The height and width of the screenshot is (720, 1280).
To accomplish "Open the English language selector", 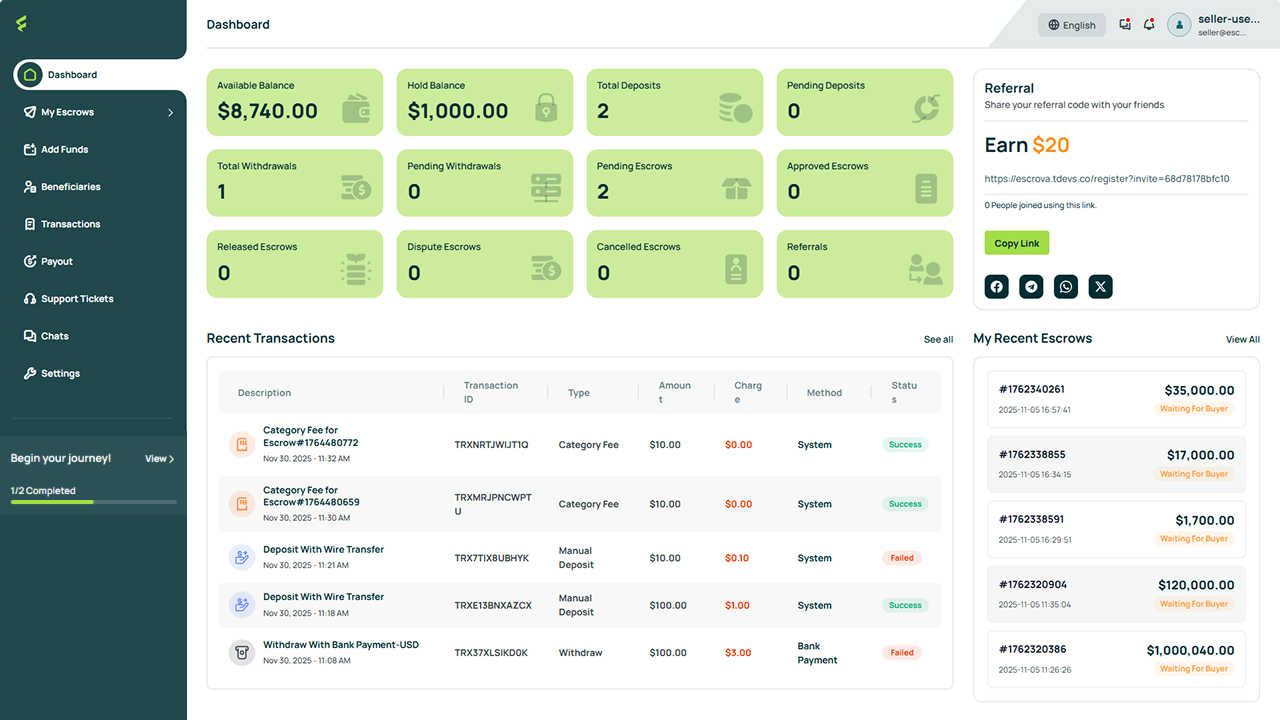I will [1072, 25].
